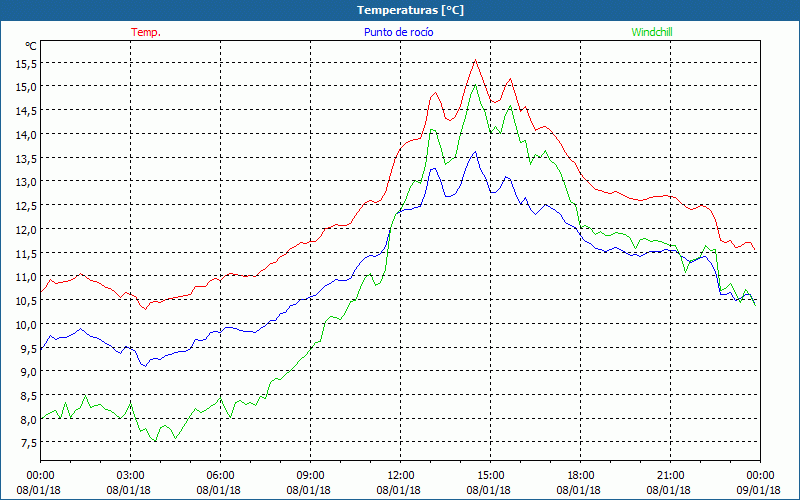
Task: Click the 9,5 y-axis value
Action: coord(29,348)
